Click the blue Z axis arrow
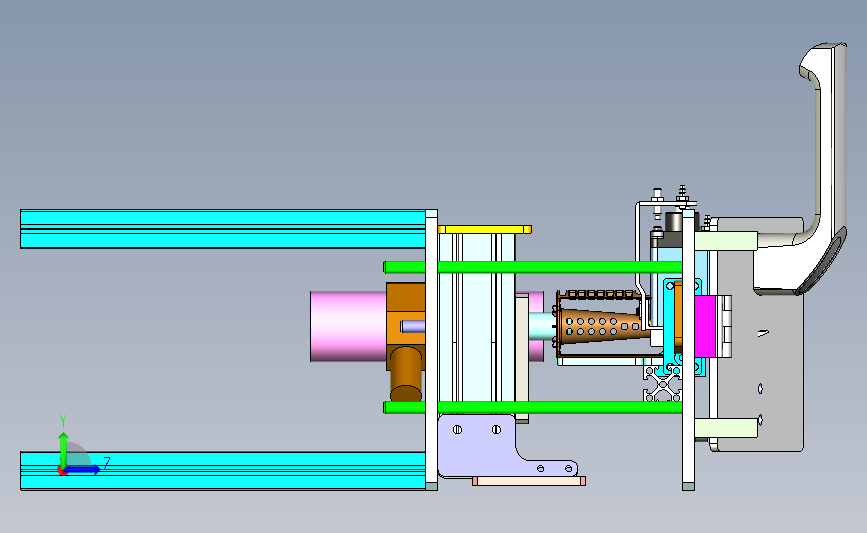The width and height of the screenshot is (867, 533). [x=82, y=470]
